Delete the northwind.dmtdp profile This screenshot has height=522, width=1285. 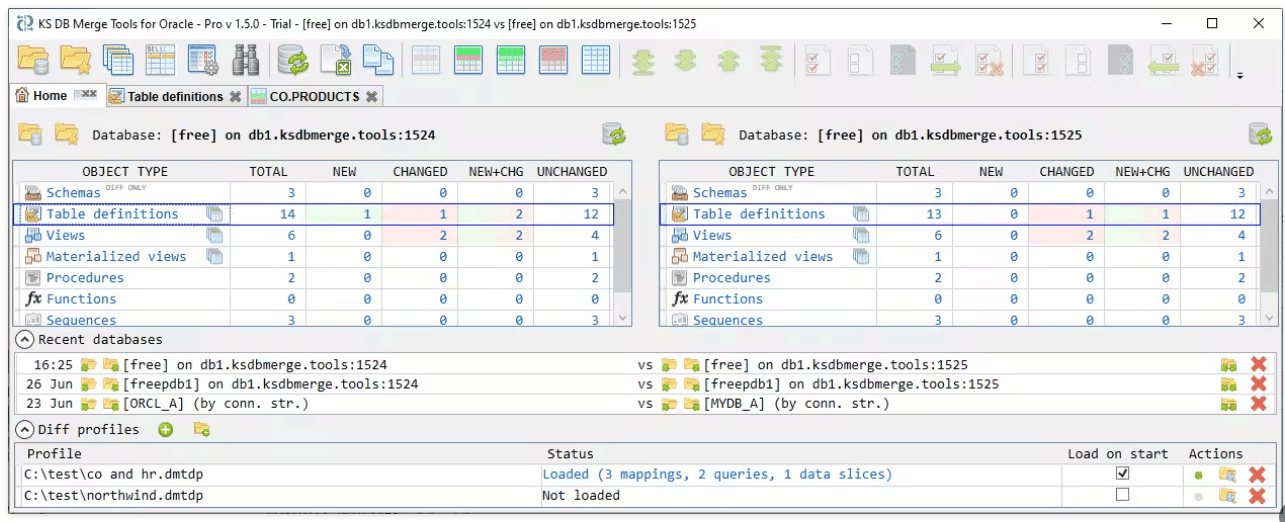[1259, 495]
